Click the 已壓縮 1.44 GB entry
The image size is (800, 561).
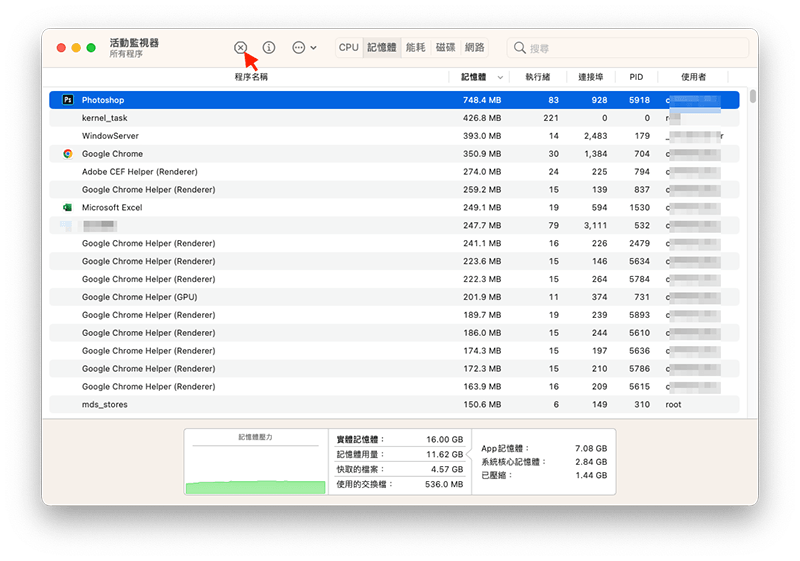point(544,475)
